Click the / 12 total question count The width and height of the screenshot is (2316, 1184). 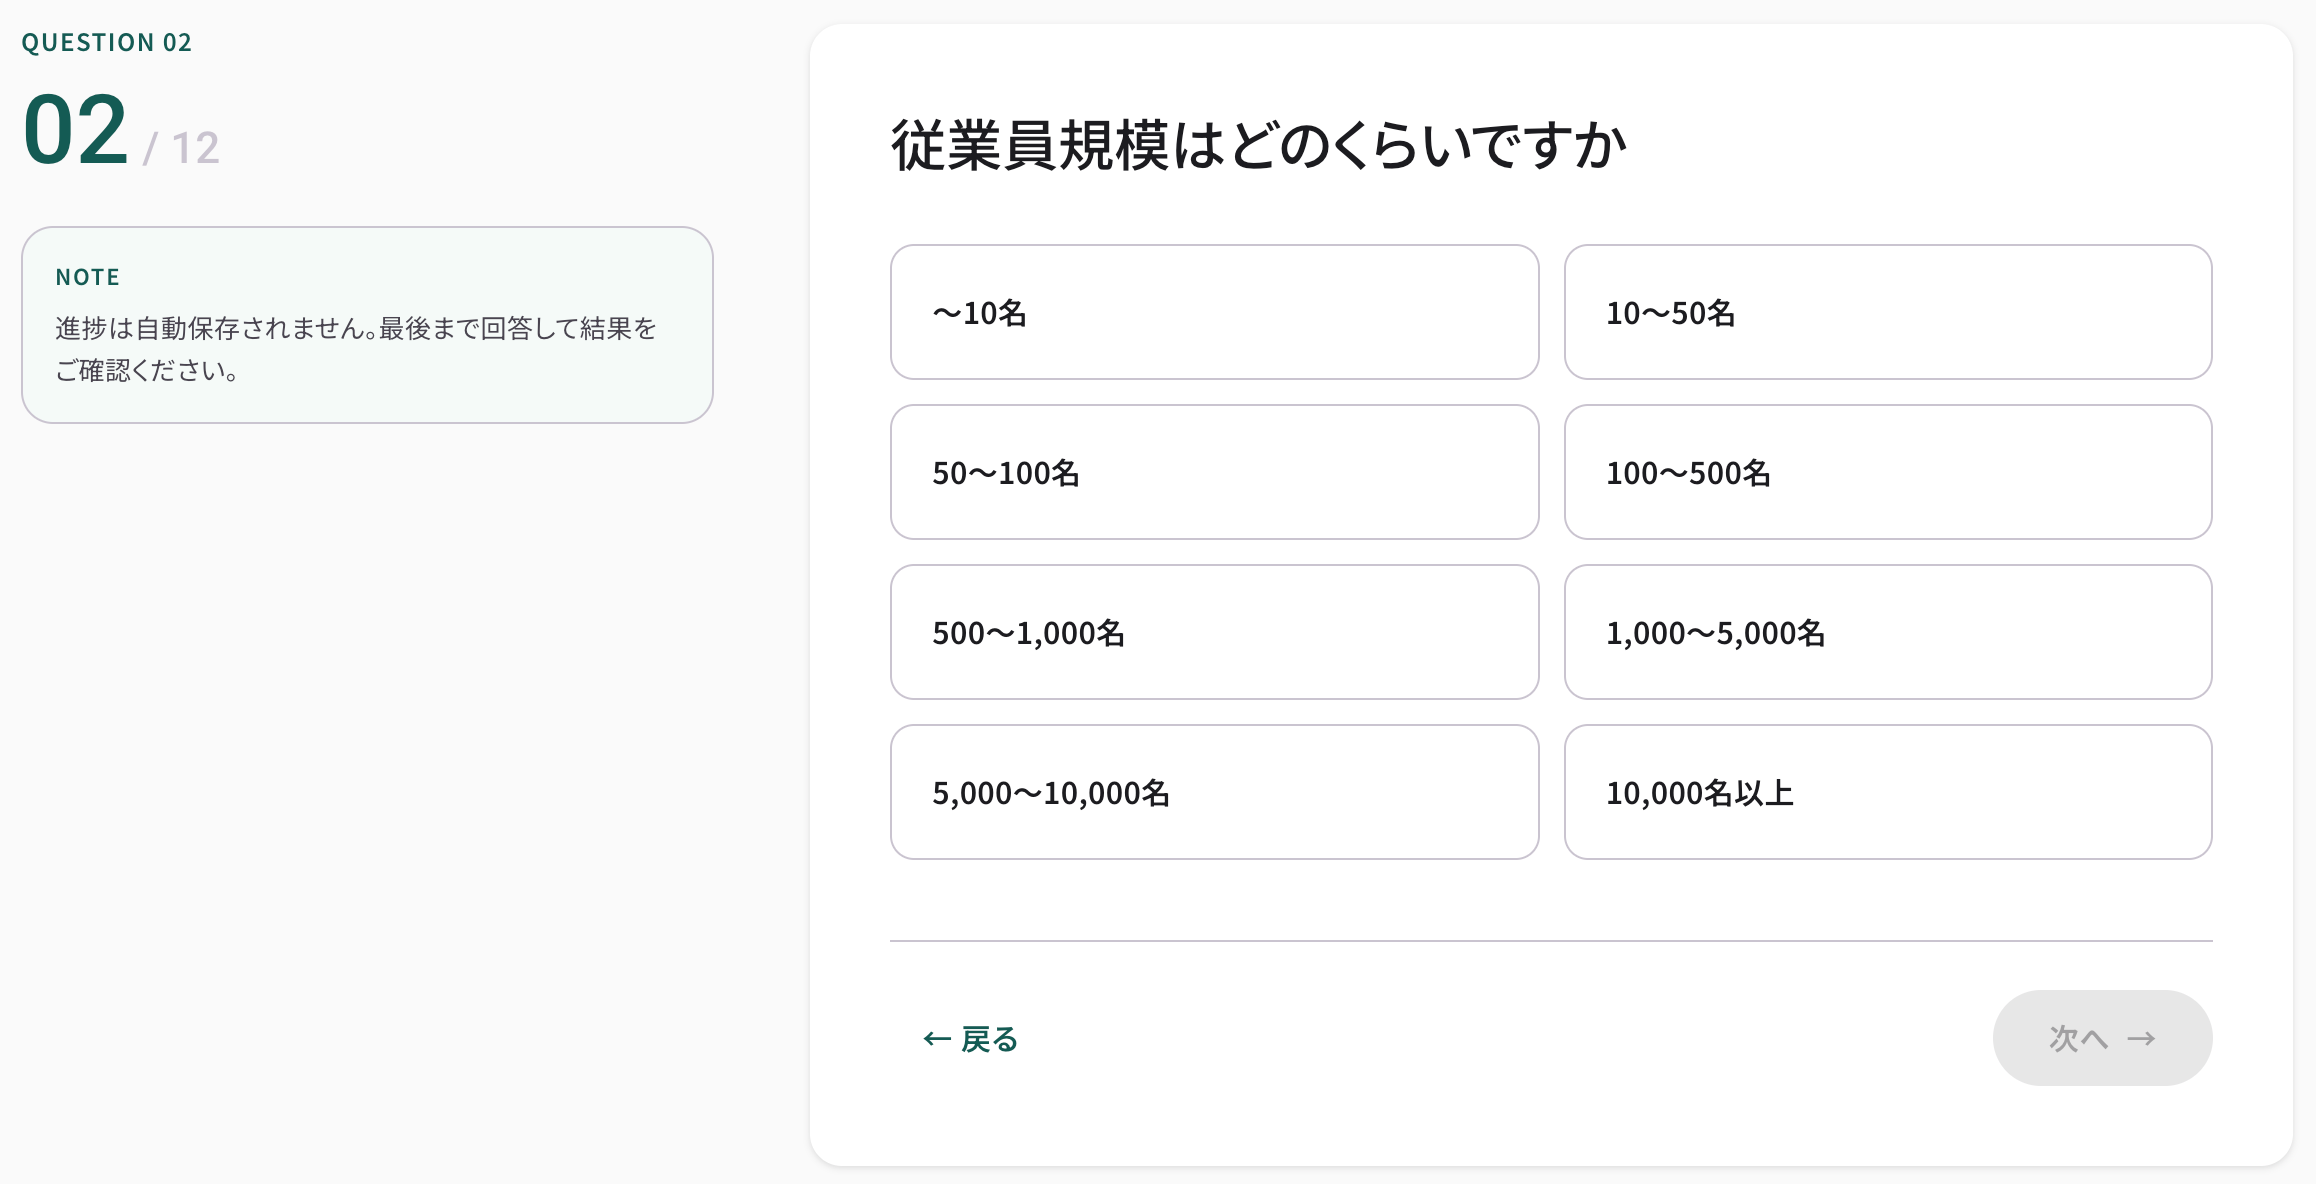[182, 148]
